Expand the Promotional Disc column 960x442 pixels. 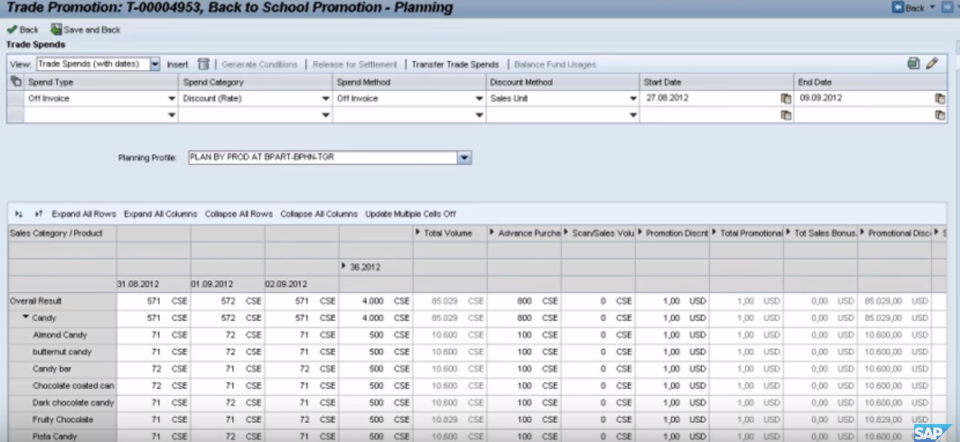coord(863,233)
